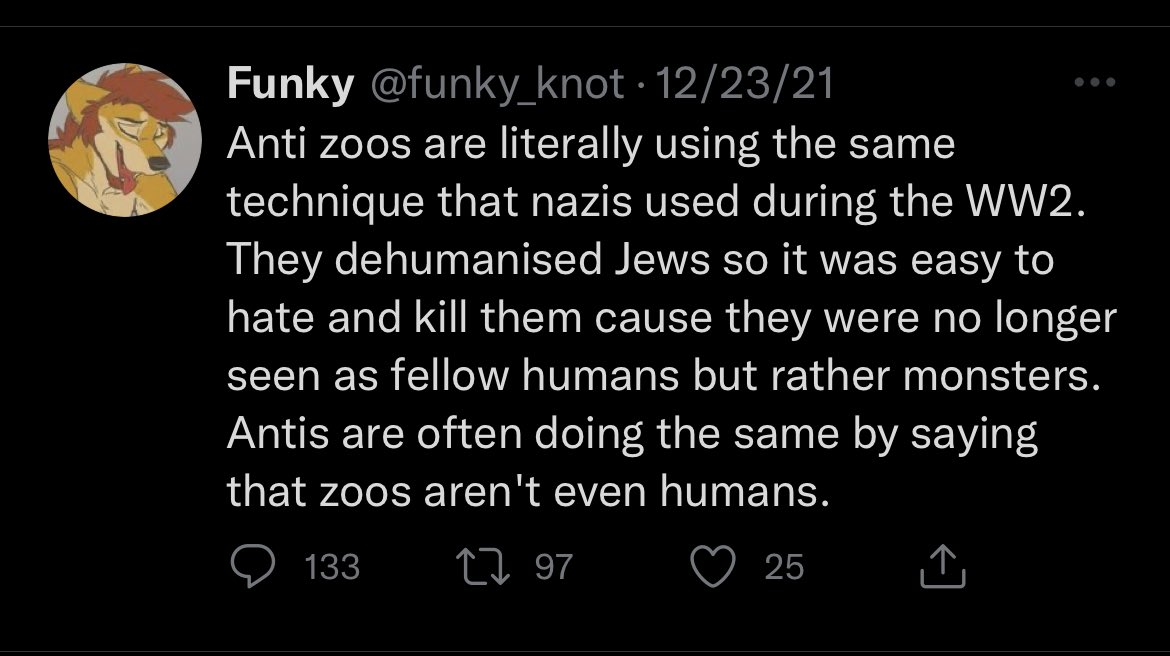Share the tweet via the upload arrow icon
The width and height of the screenshot is (1170, 656).
point(942,566)
